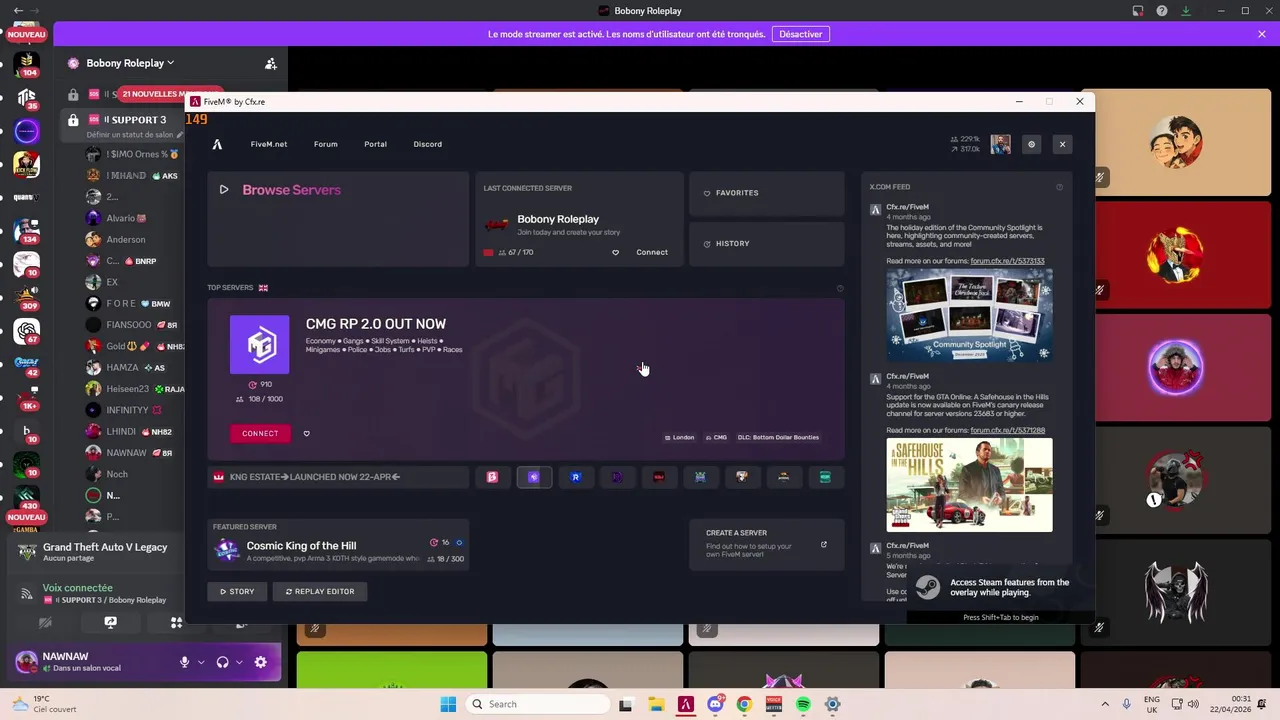Select the teal server icon at row end

[x=825, y=477]
